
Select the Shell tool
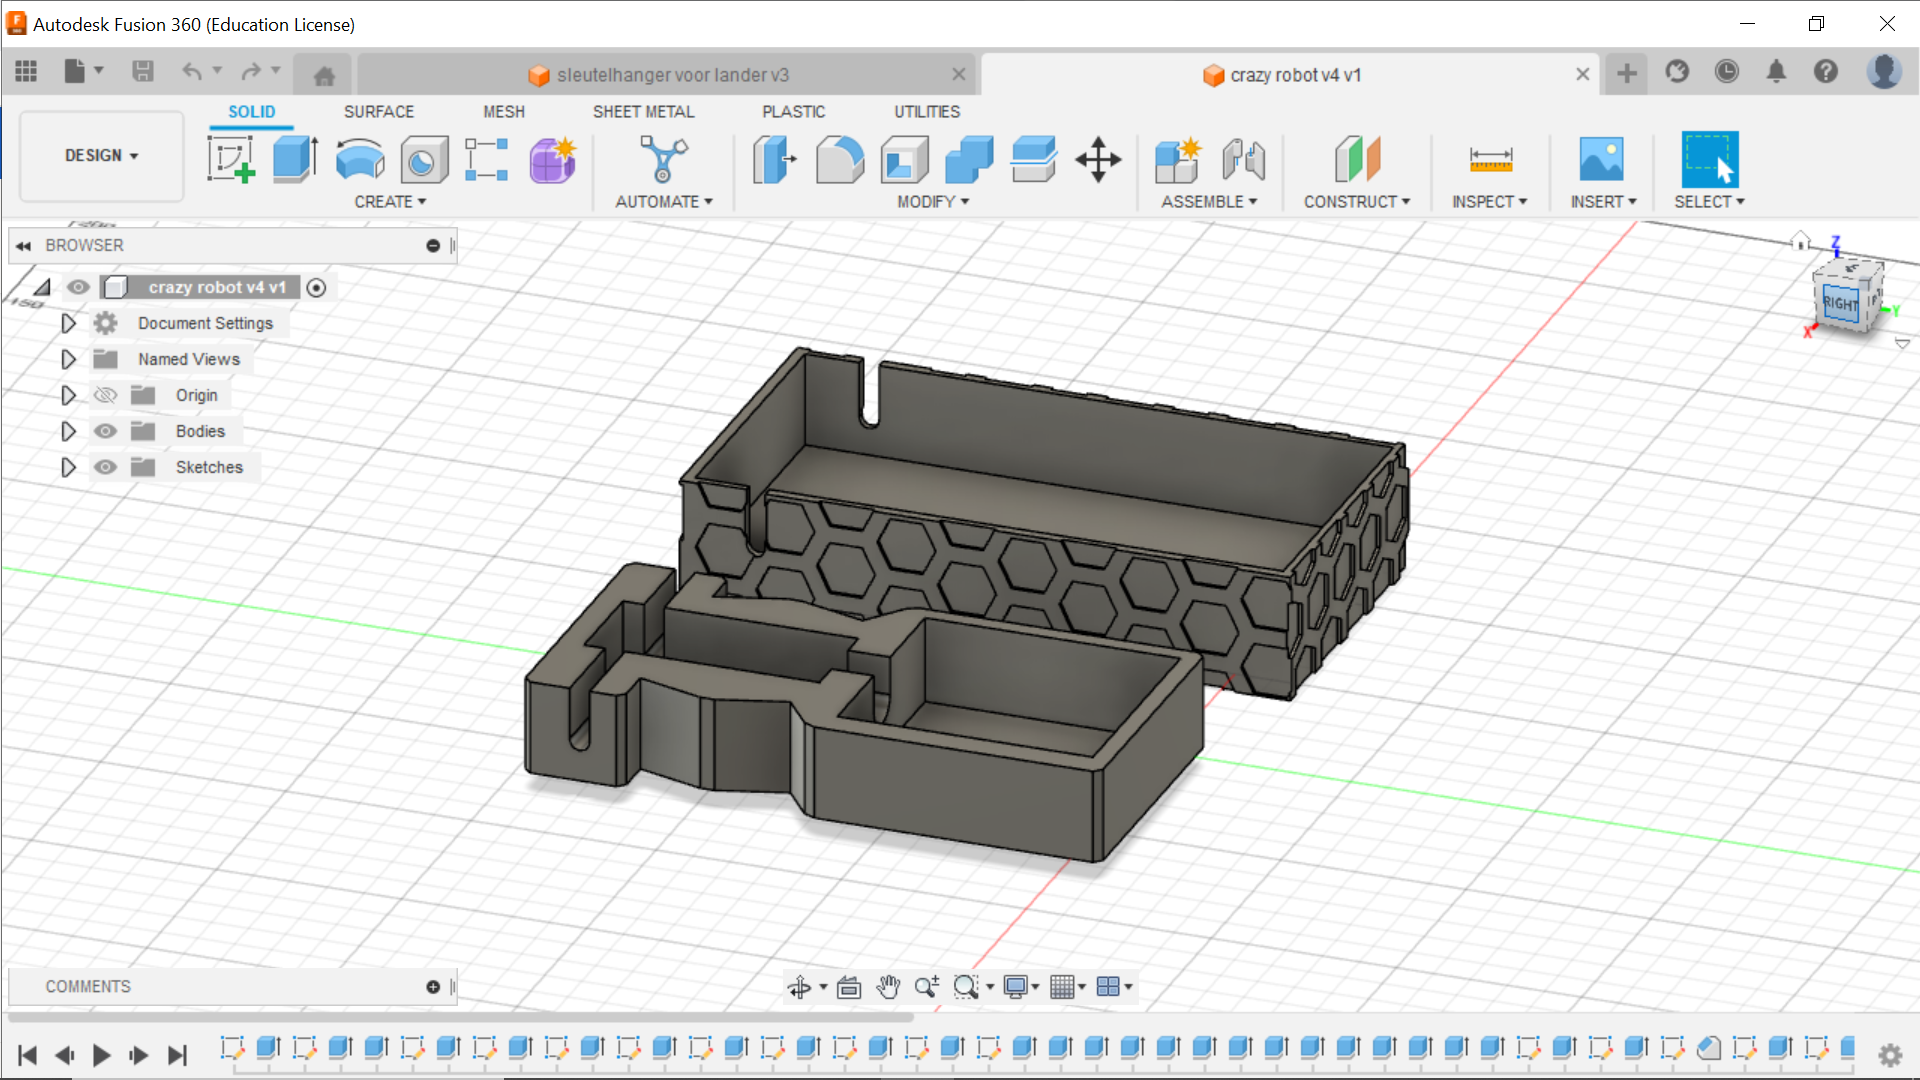tap(904, 160)
